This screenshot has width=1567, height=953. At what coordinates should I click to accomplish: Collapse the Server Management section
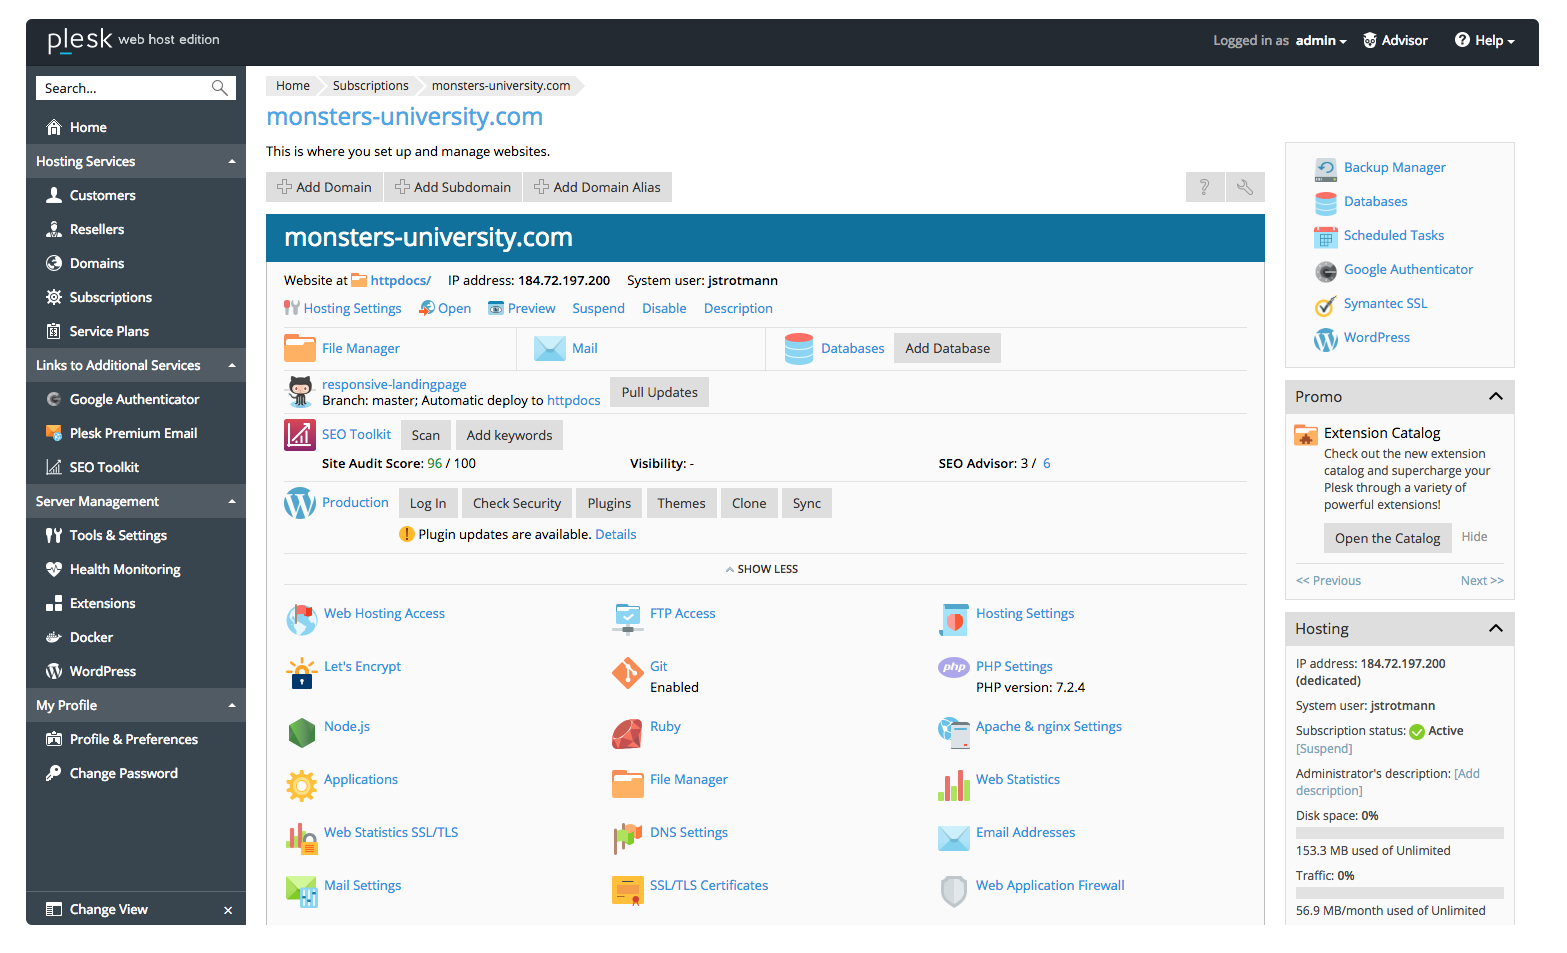coord(232,501)
